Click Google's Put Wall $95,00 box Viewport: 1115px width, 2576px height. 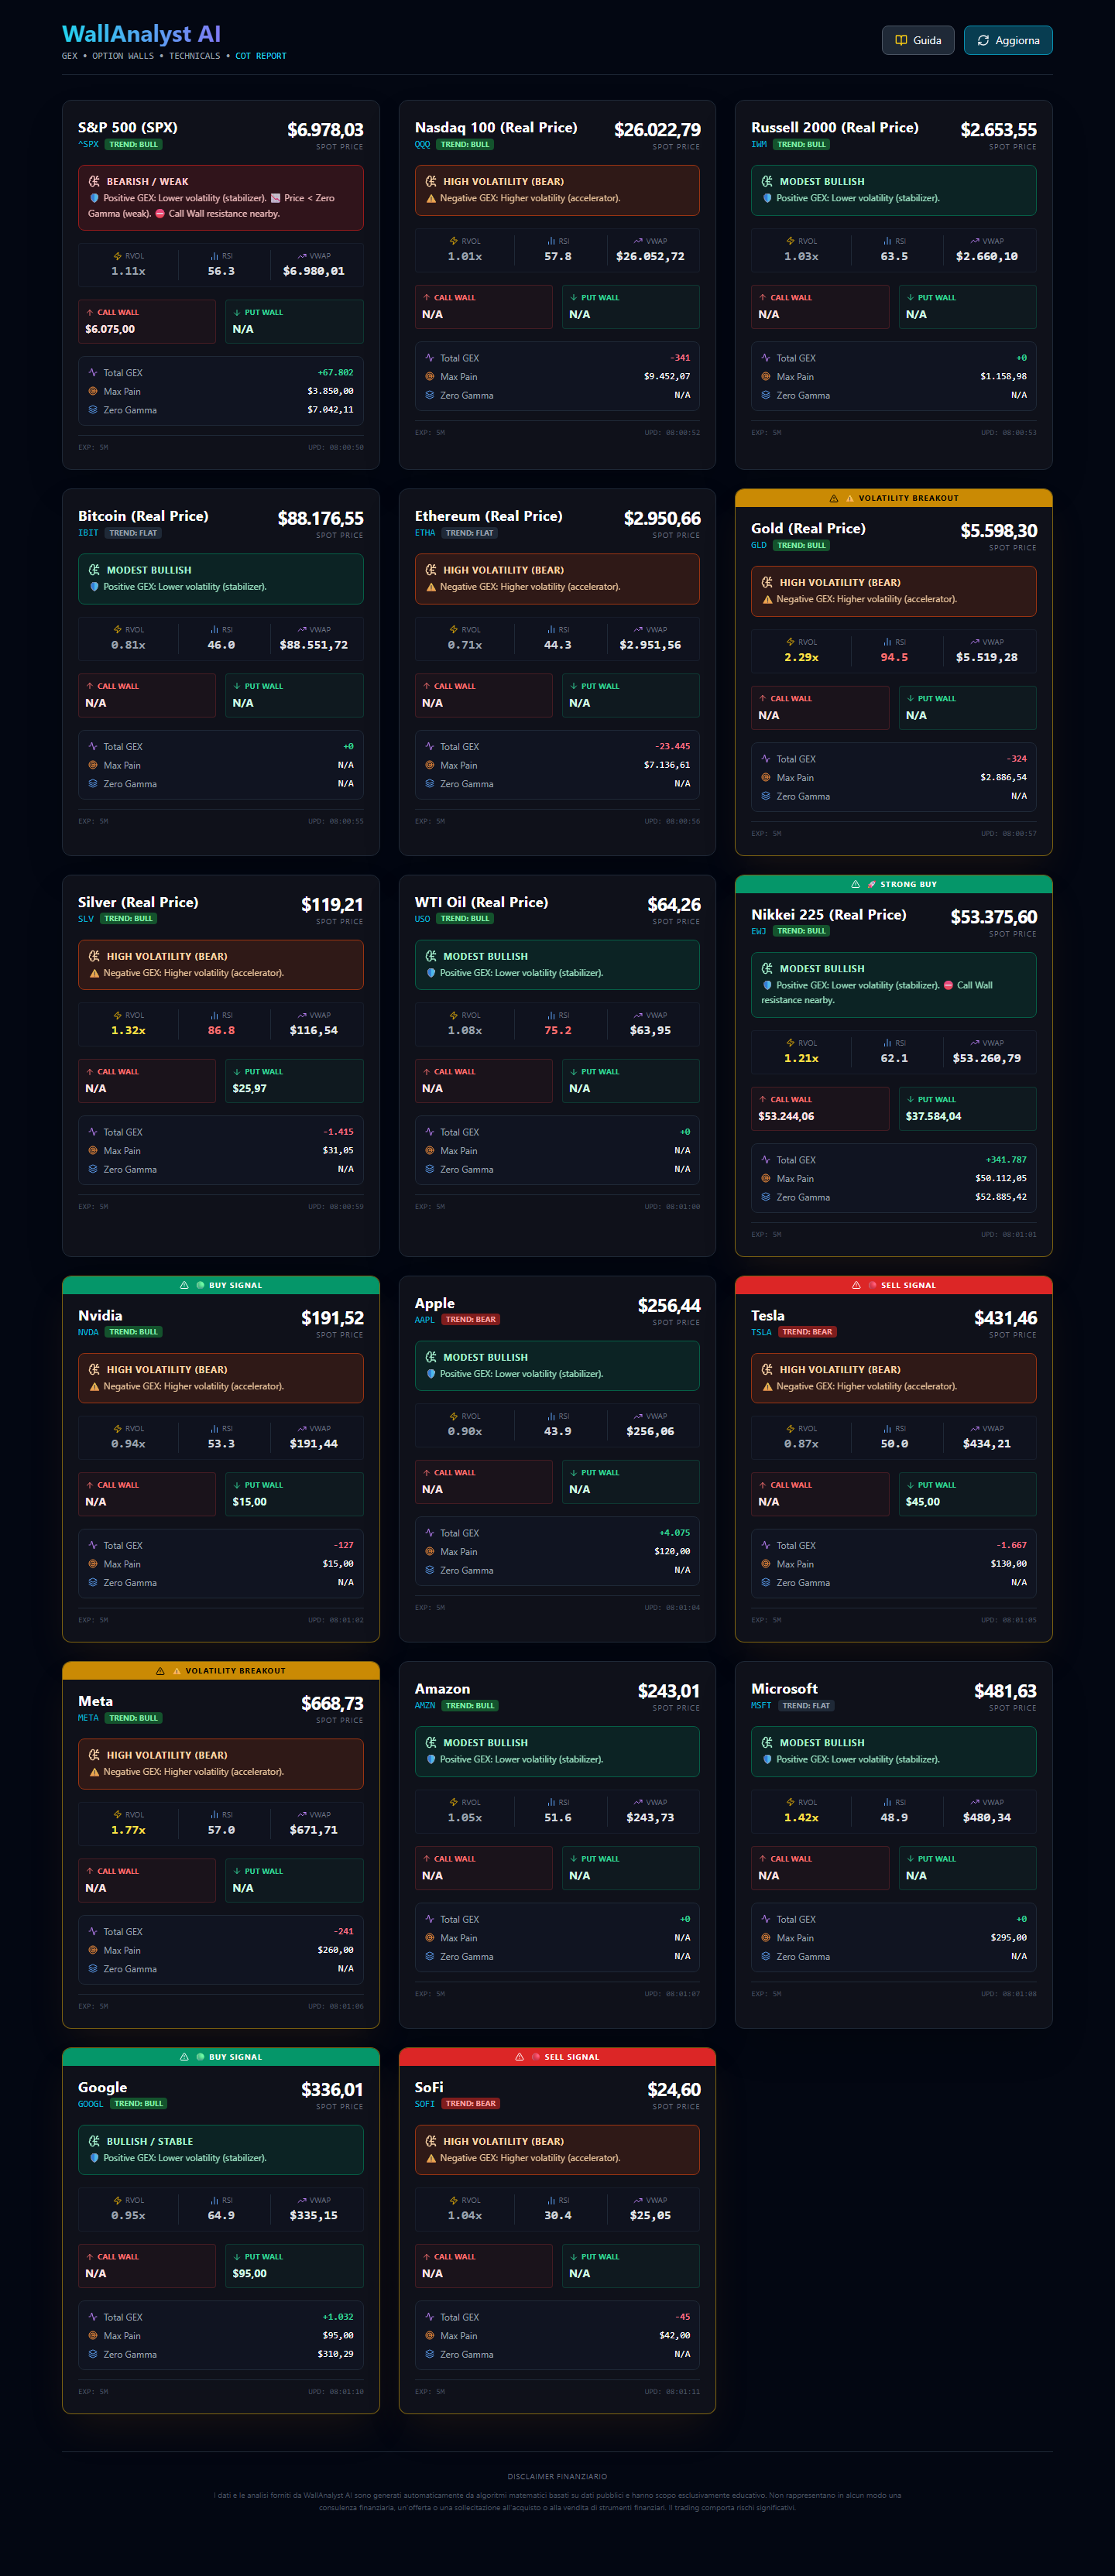[x=294, y=2266]
